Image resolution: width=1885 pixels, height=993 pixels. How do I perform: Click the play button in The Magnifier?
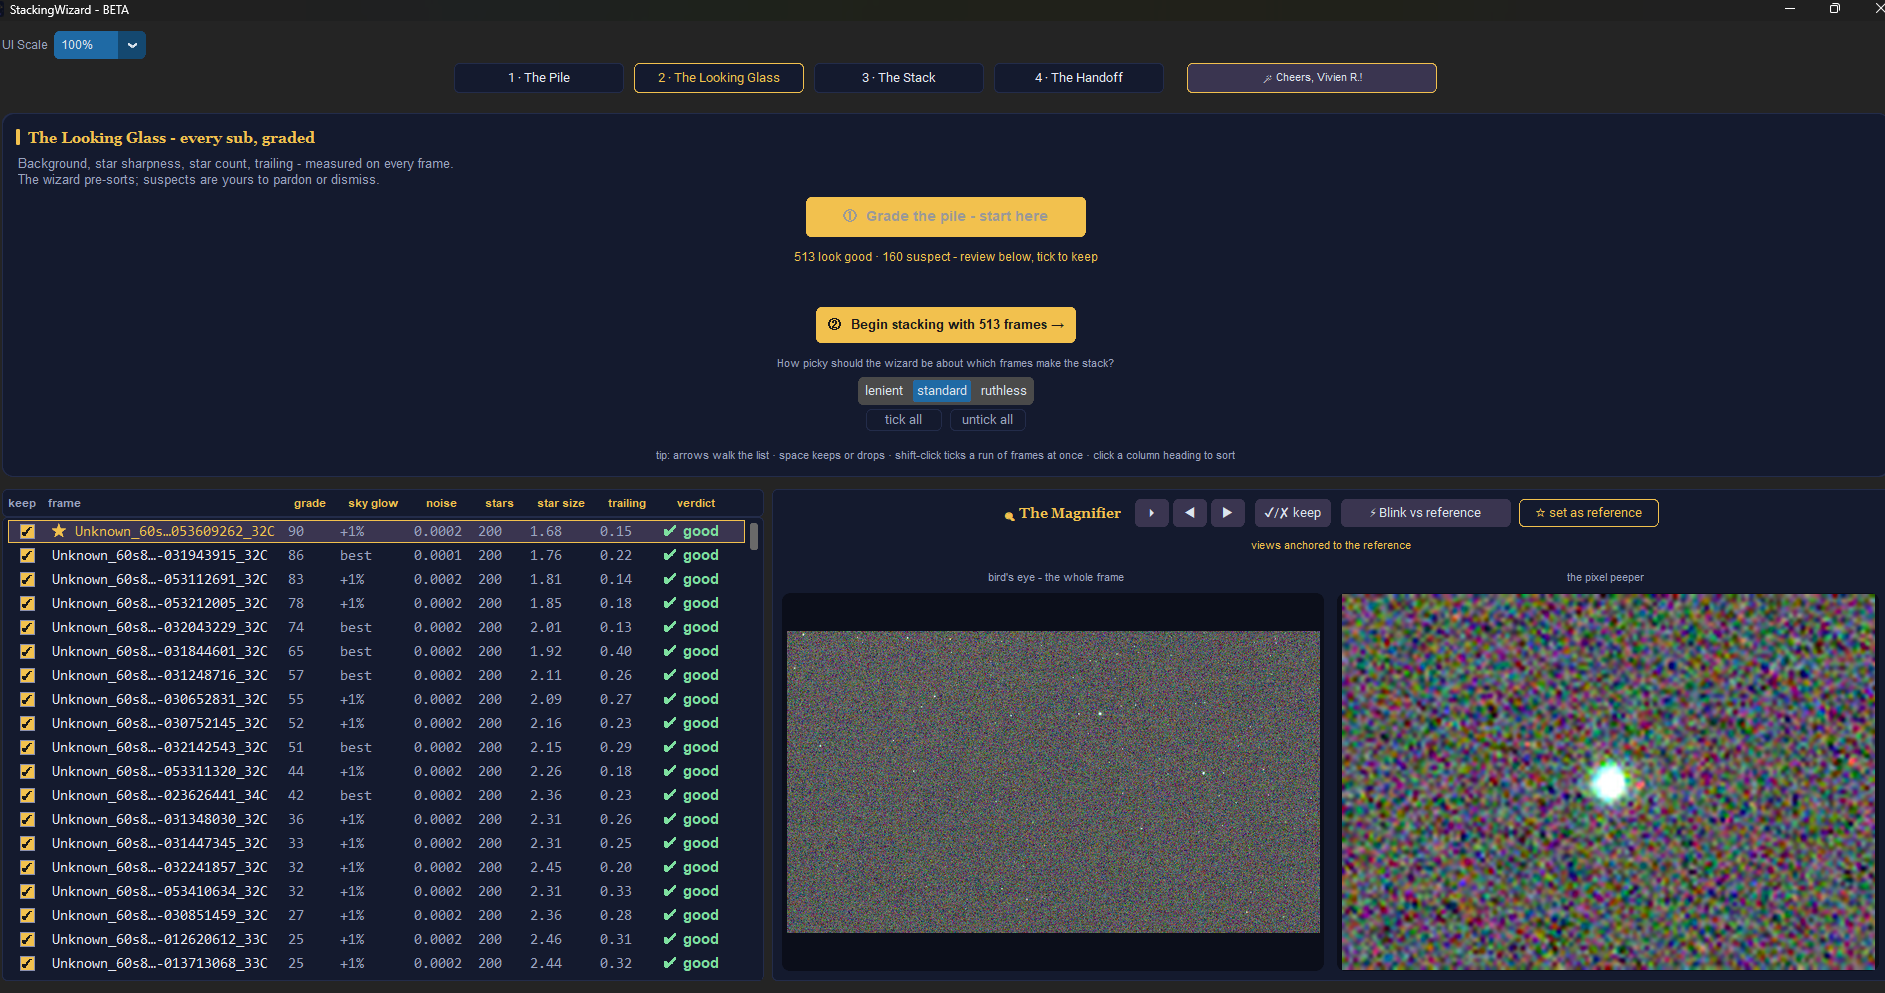pos(1151,513)
